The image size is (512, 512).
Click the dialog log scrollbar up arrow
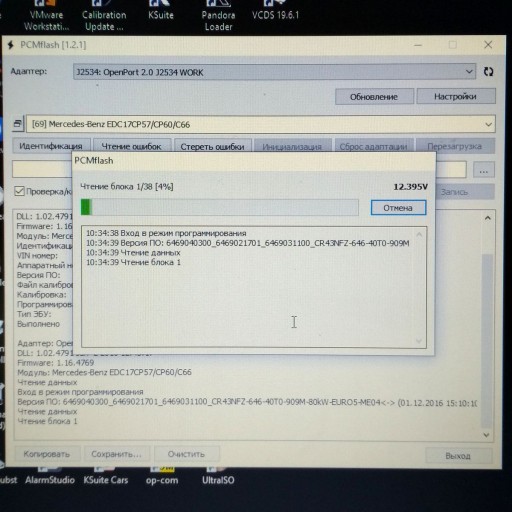[419, 234]
